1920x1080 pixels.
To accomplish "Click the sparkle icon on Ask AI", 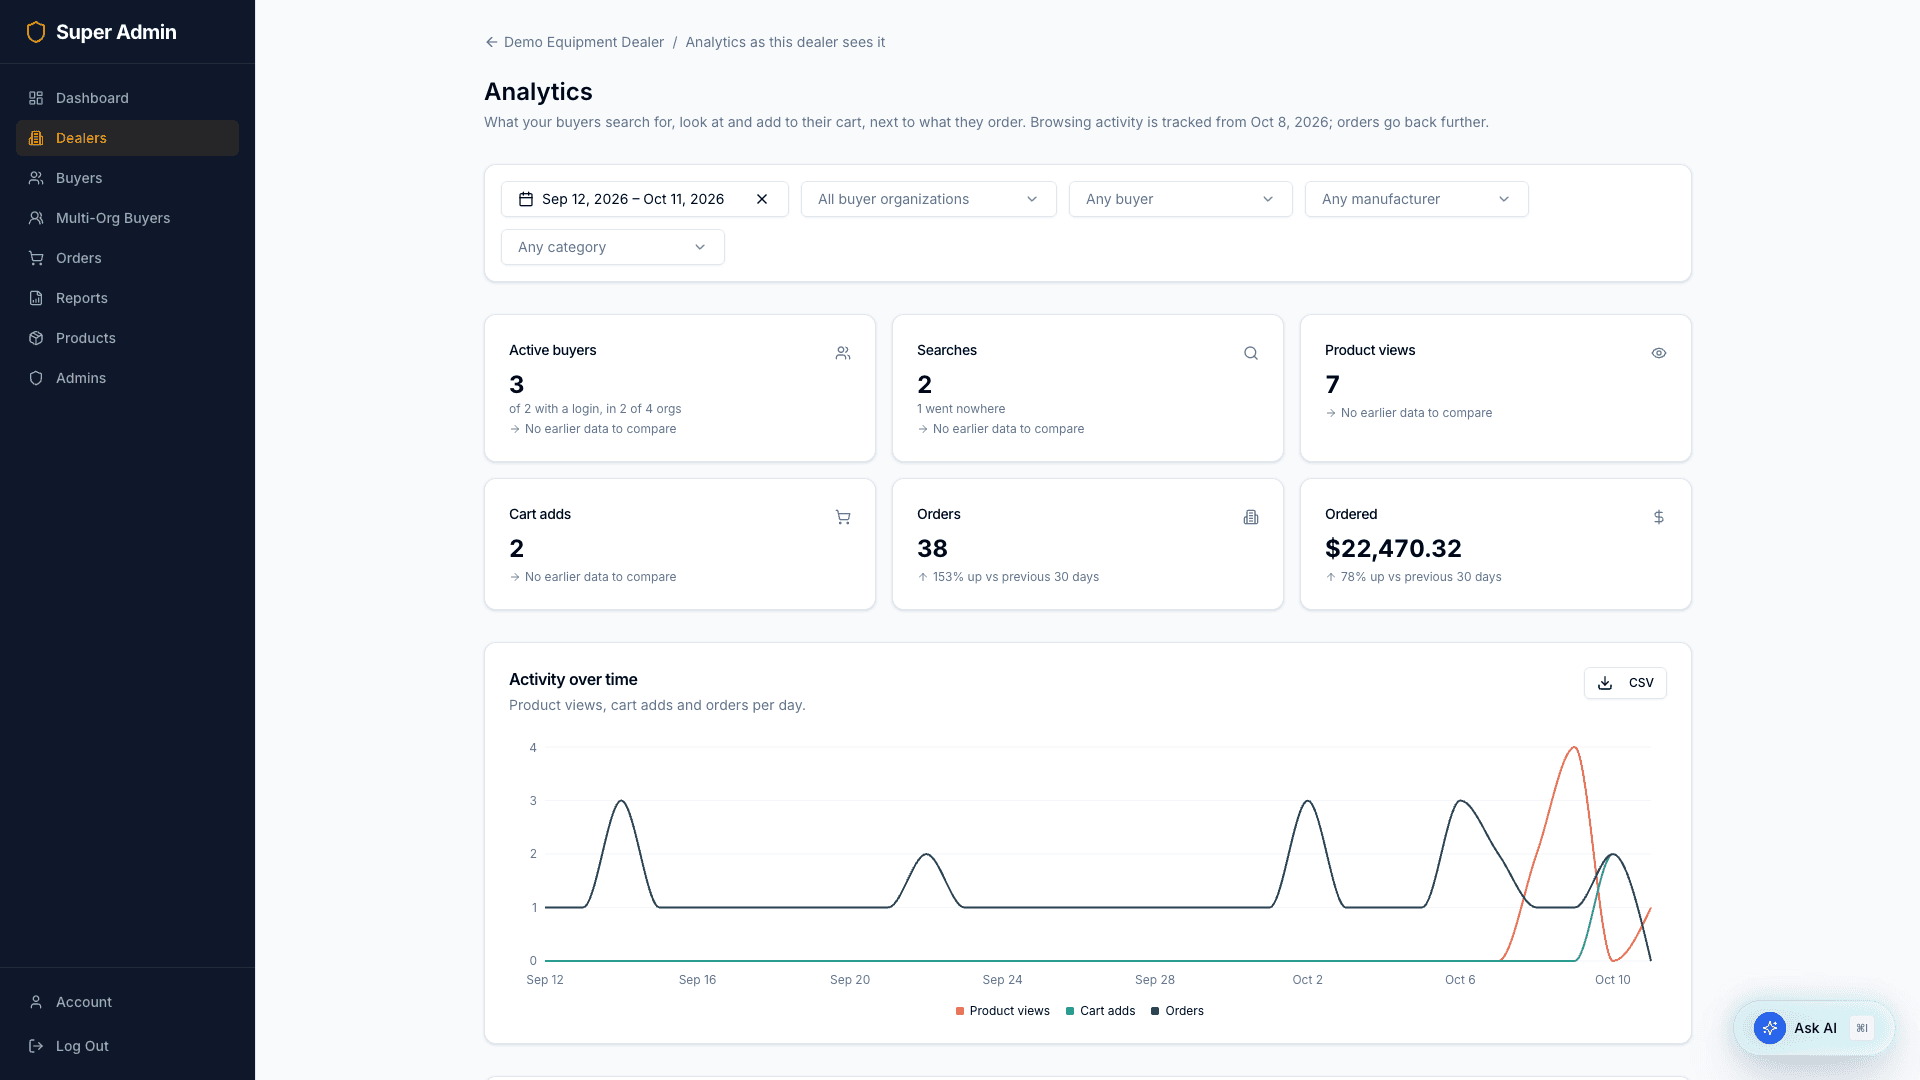I will point(1770,1028).
